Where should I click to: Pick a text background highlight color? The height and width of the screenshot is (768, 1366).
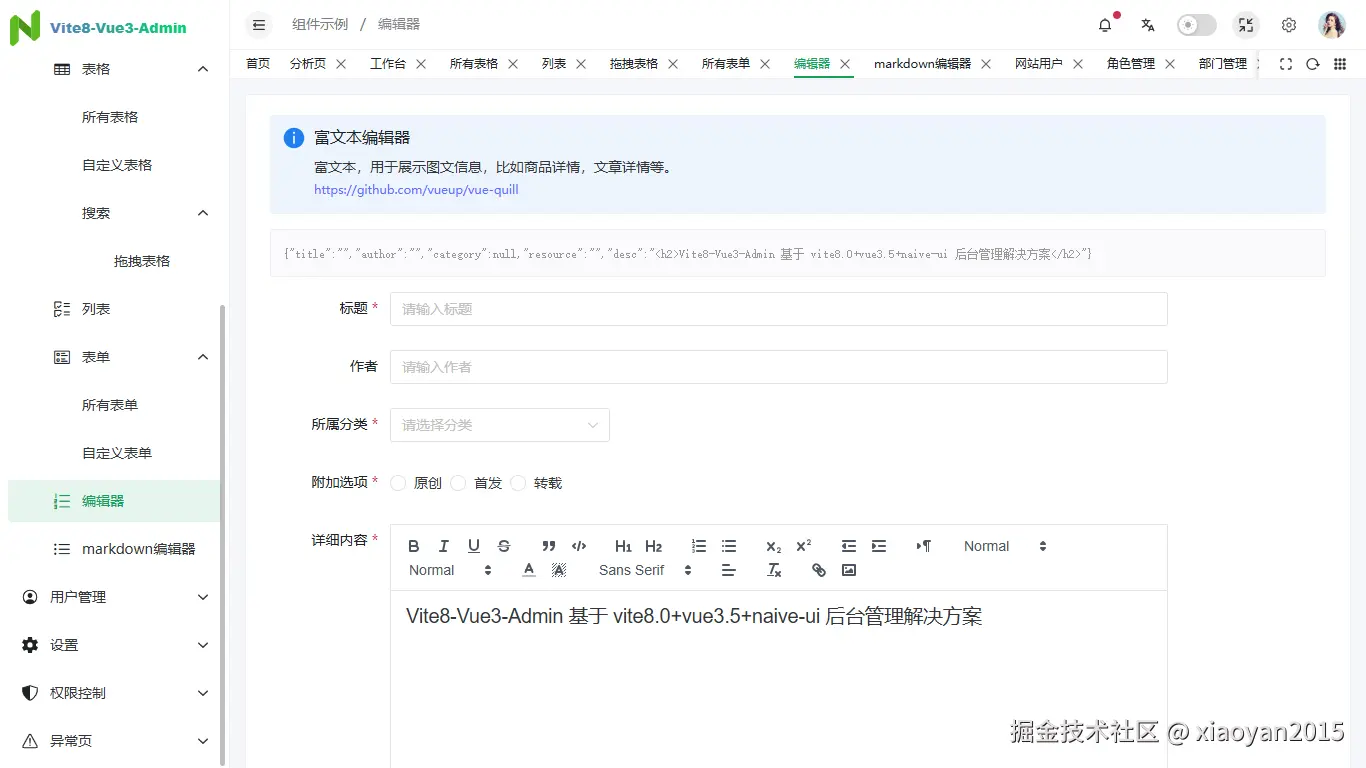point(559,570)
